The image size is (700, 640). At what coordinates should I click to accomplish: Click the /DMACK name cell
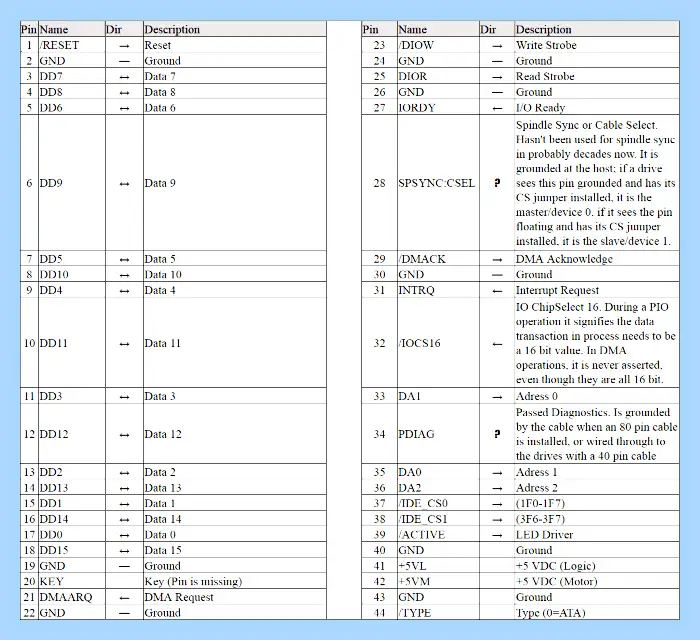438,259
